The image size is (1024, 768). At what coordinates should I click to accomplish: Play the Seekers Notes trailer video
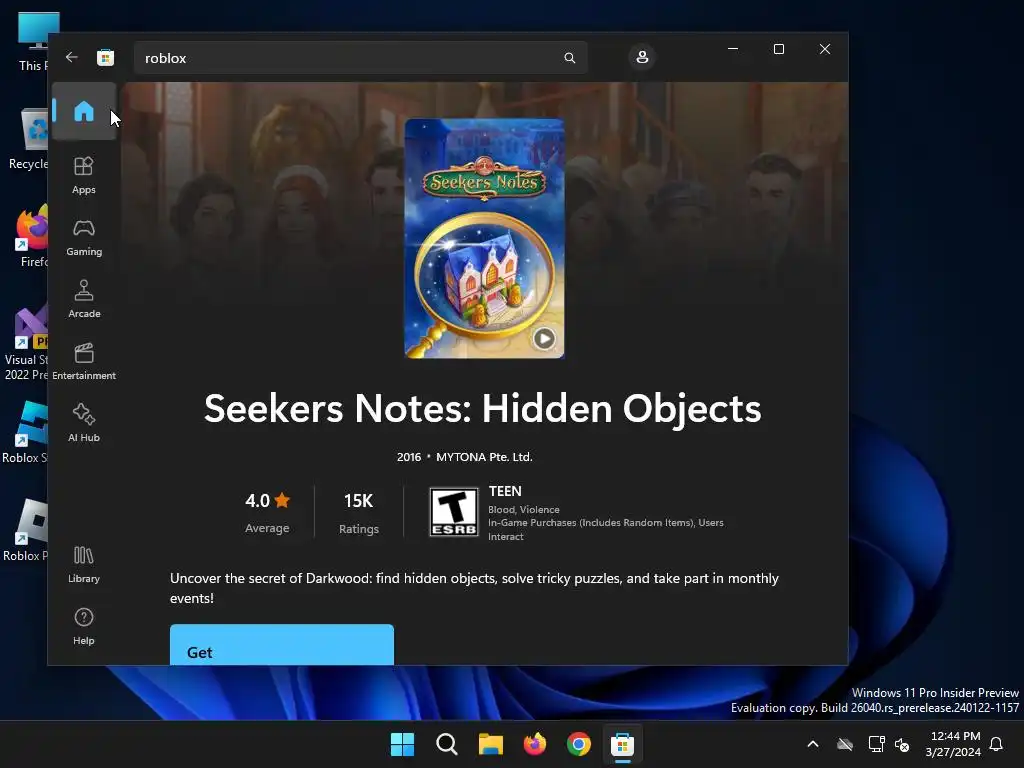(544, 338)
